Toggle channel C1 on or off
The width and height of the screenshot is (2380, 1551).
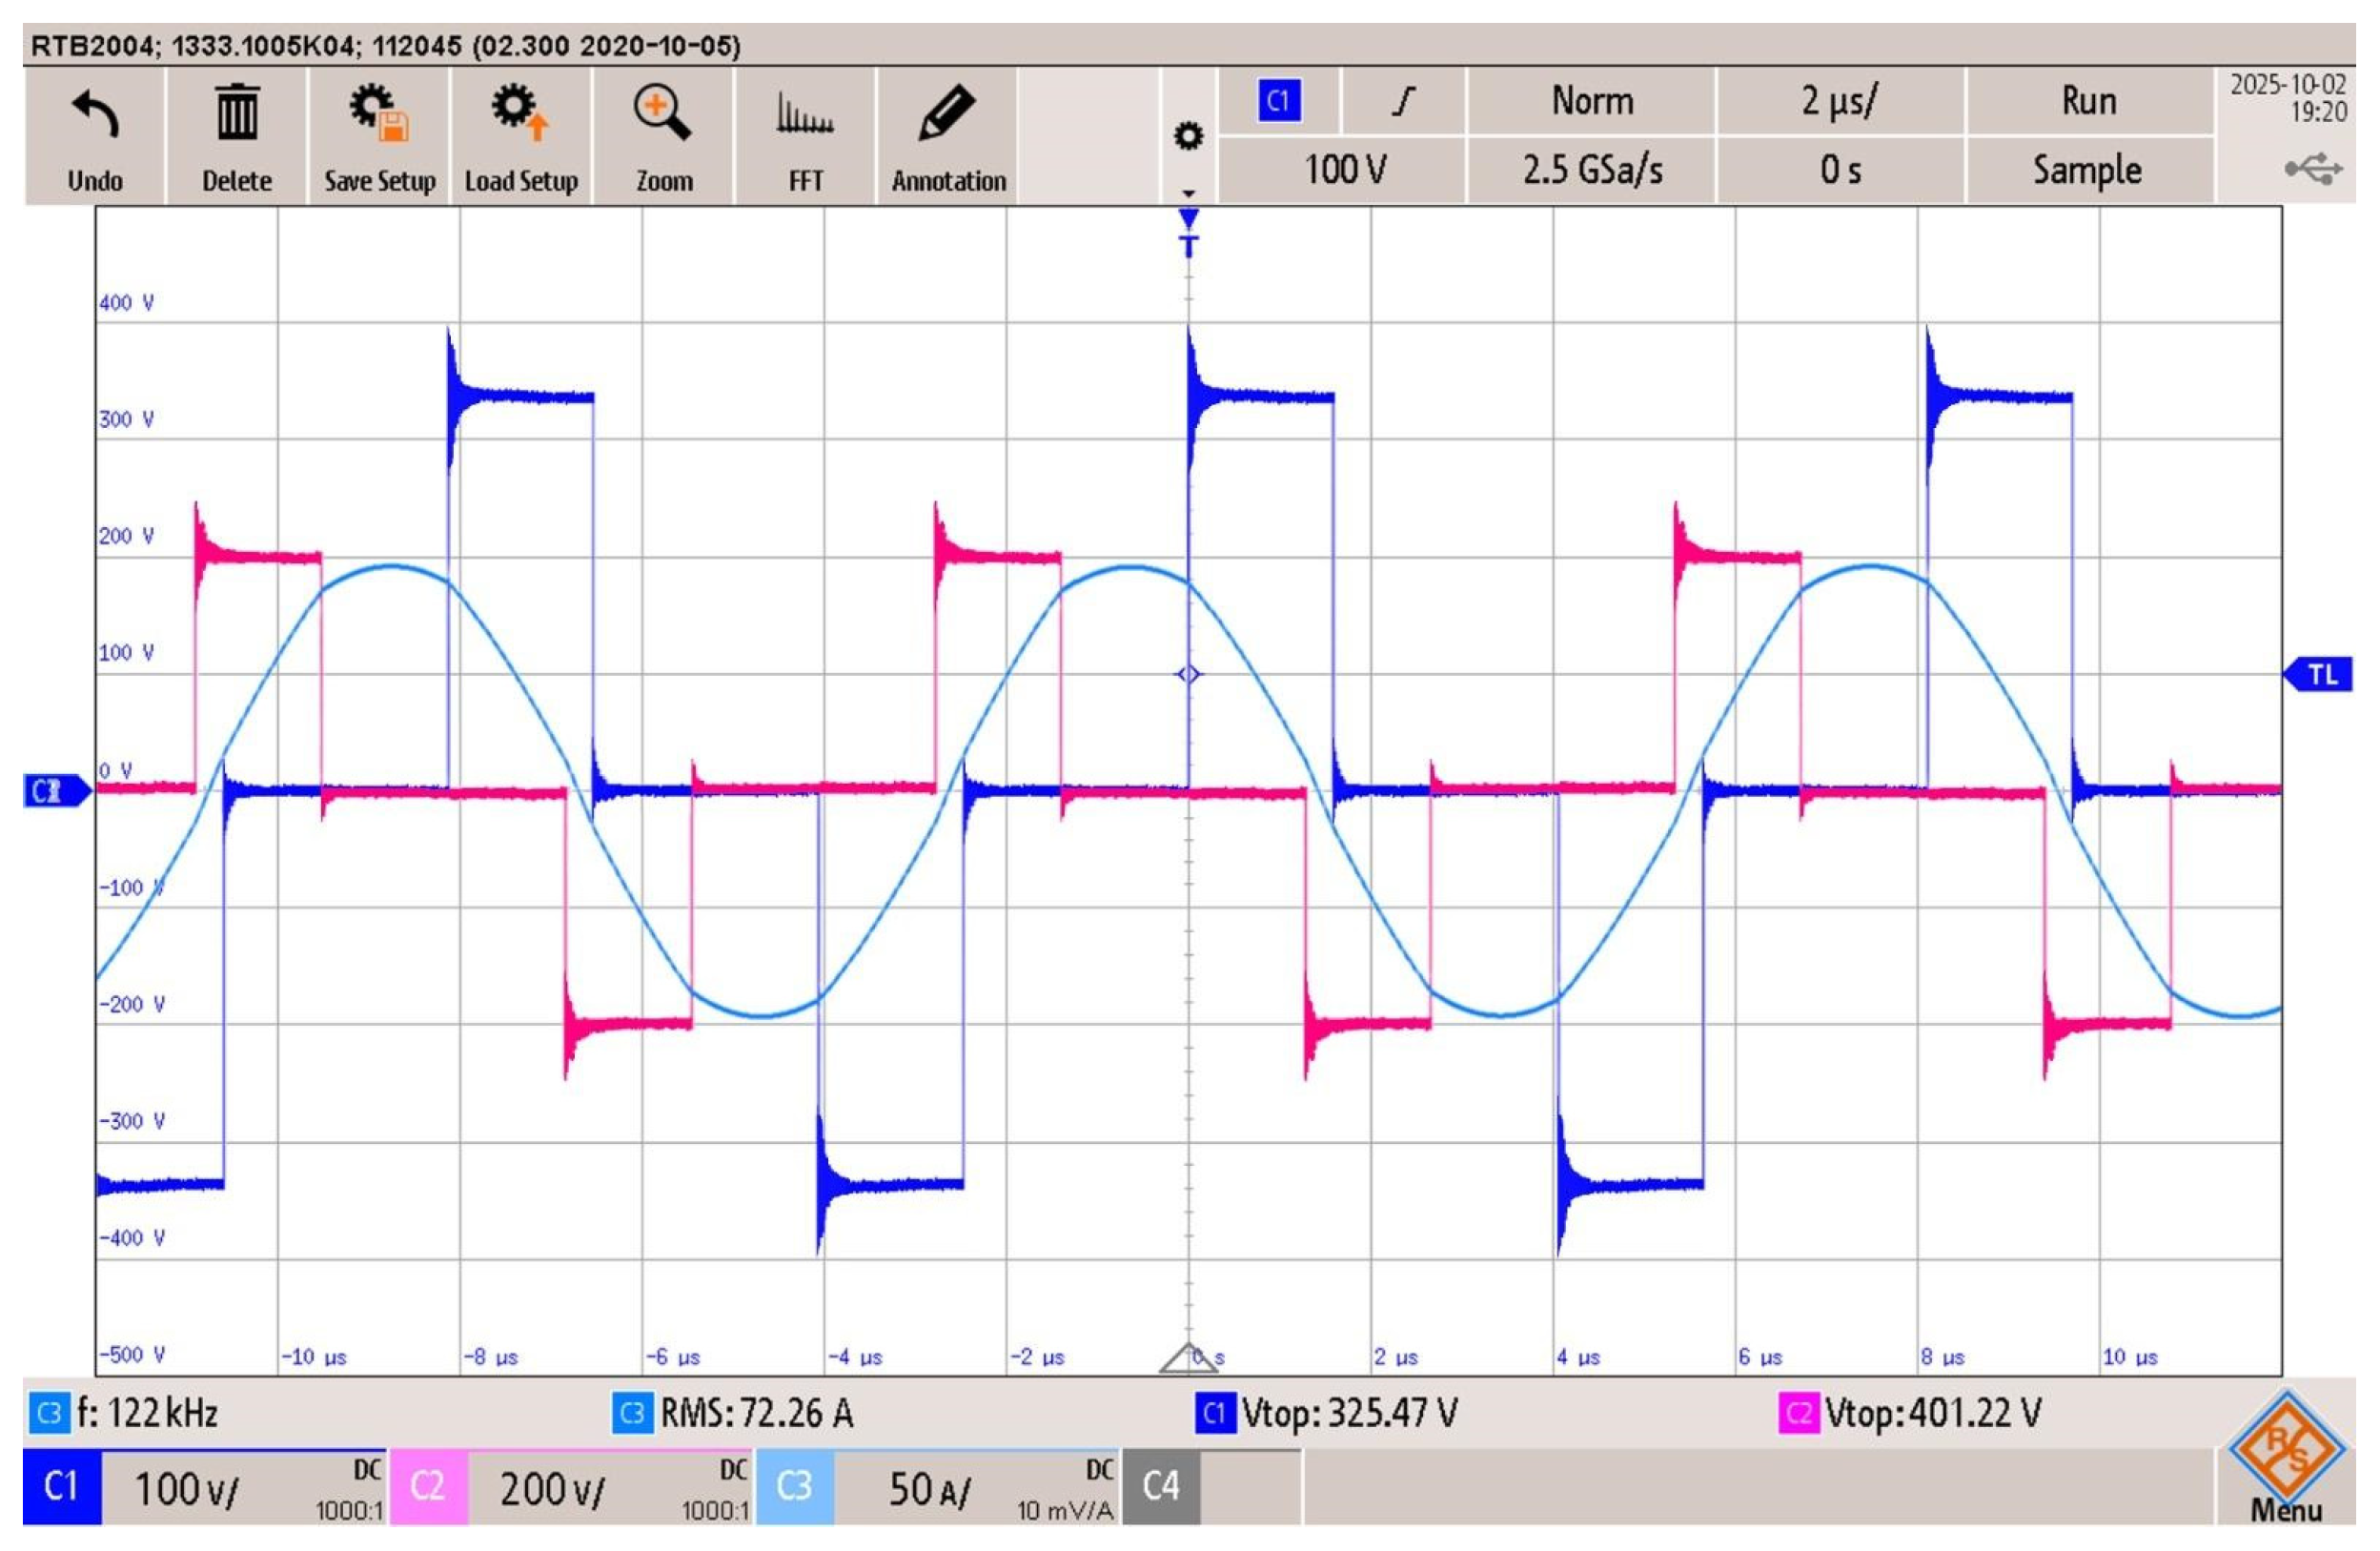61,1487
